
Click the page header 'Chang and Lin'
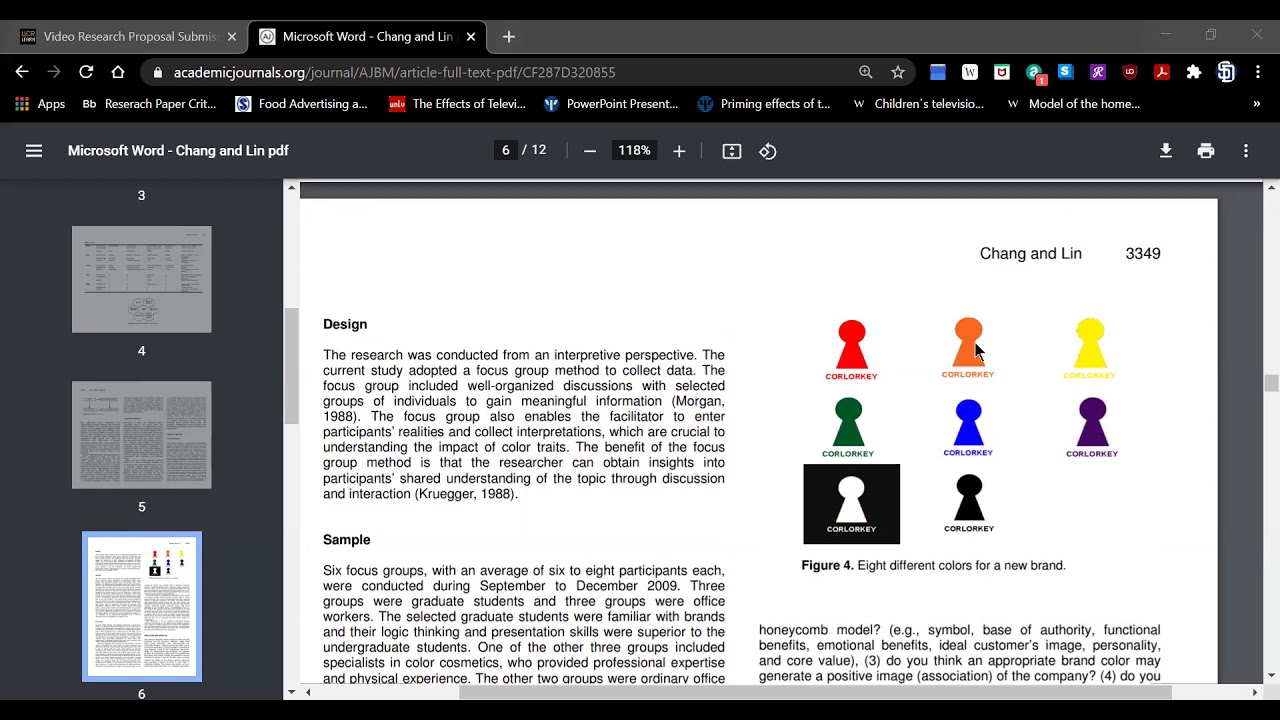(1031, 254)
